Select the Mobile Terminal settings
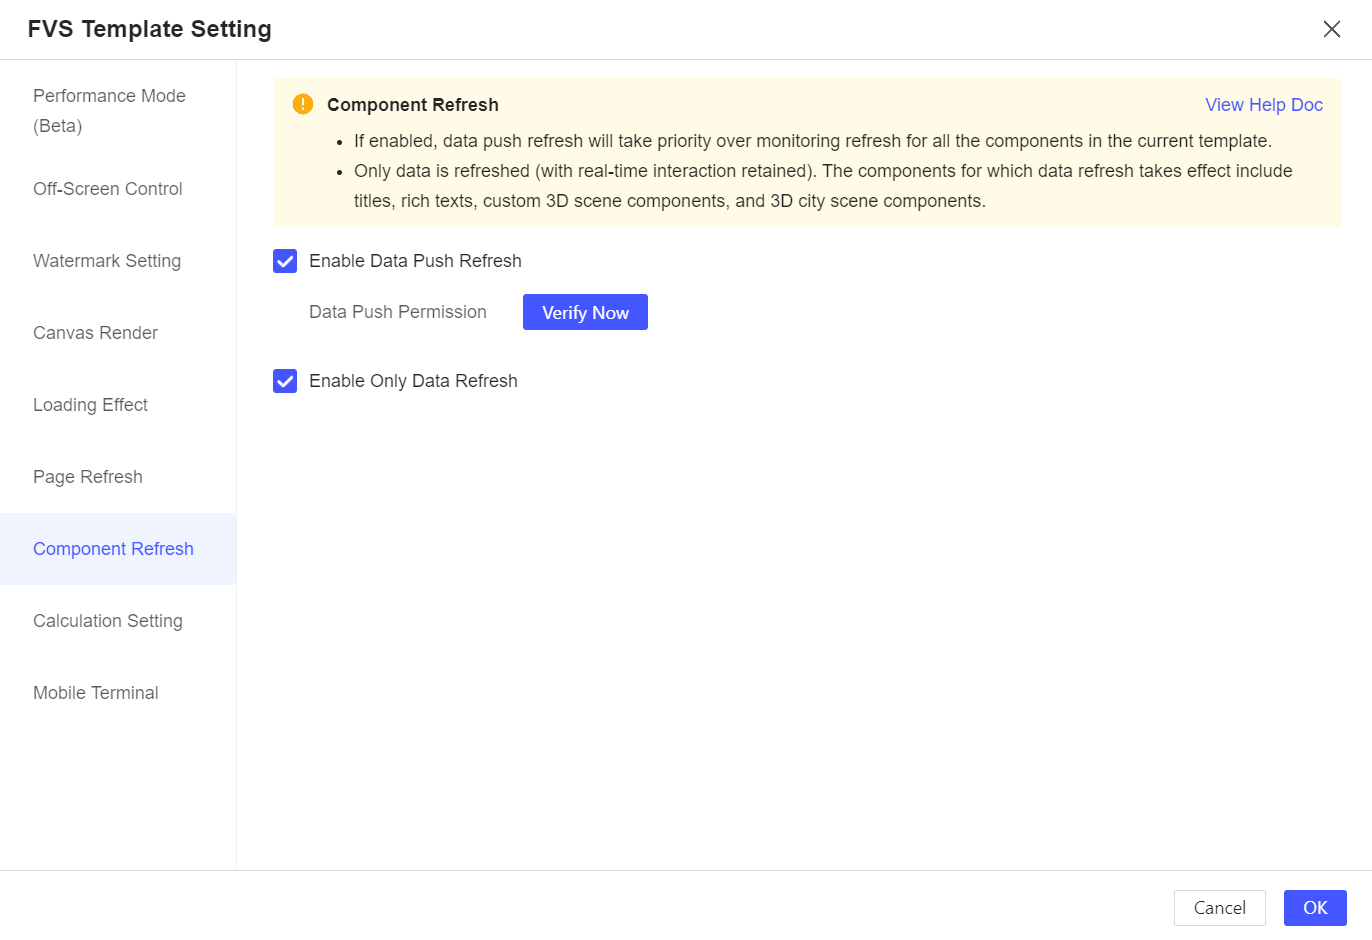 click(x=95, y=692)
